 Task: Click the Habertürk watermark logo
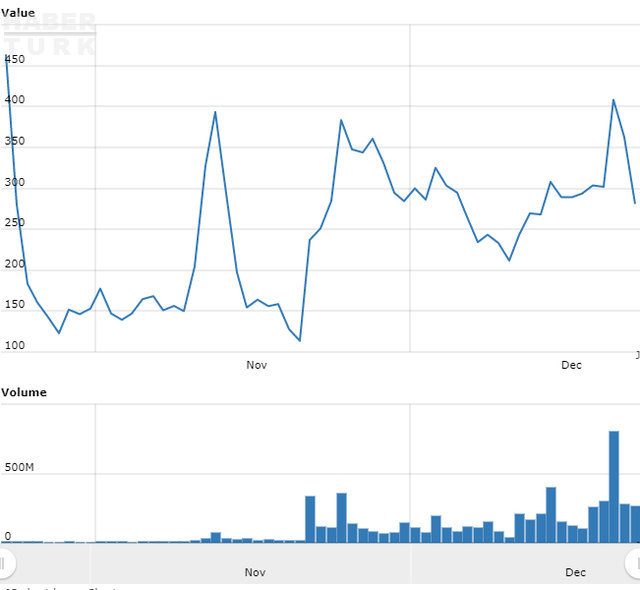click(x=50, y=34)
